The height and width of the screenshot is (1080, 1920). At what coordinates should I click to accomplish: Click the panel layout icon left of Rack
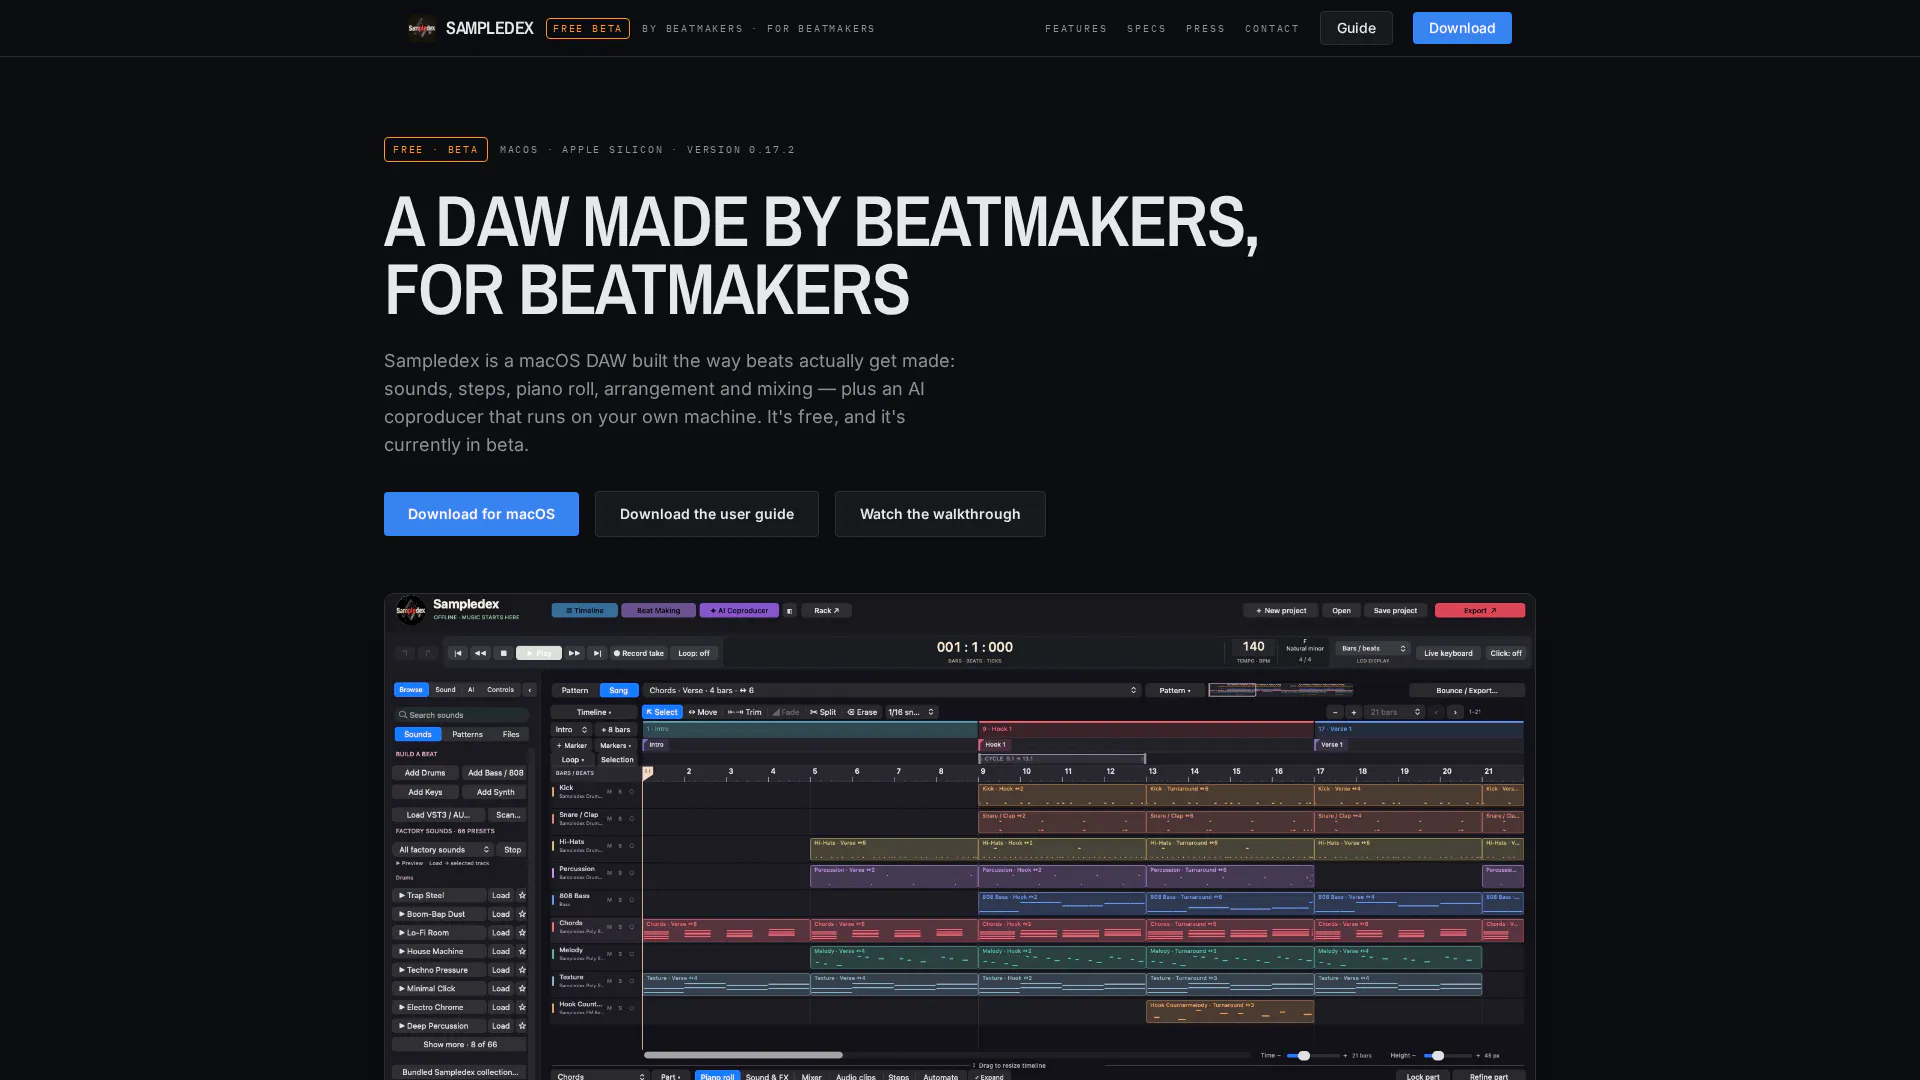click(789, 610)
